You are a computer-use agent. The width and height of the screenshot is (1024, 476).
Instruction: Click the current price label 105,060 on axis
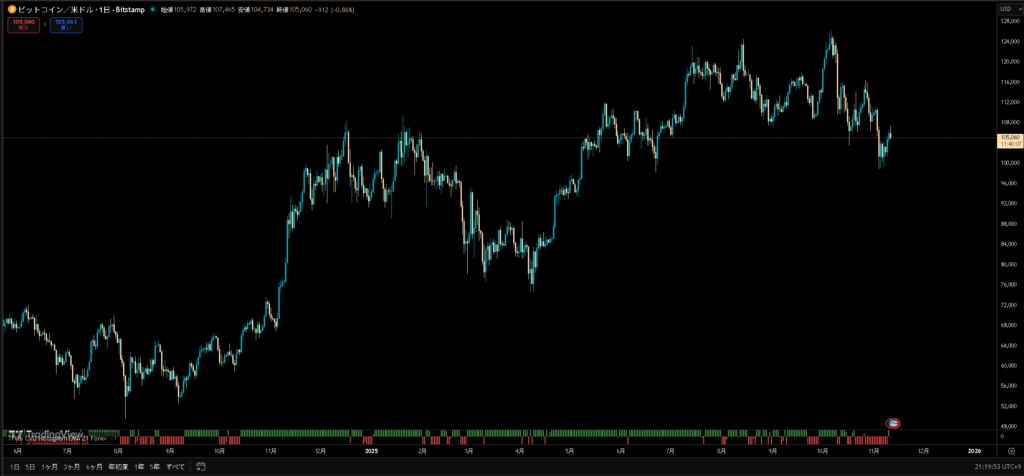[x=1005, y=137]
